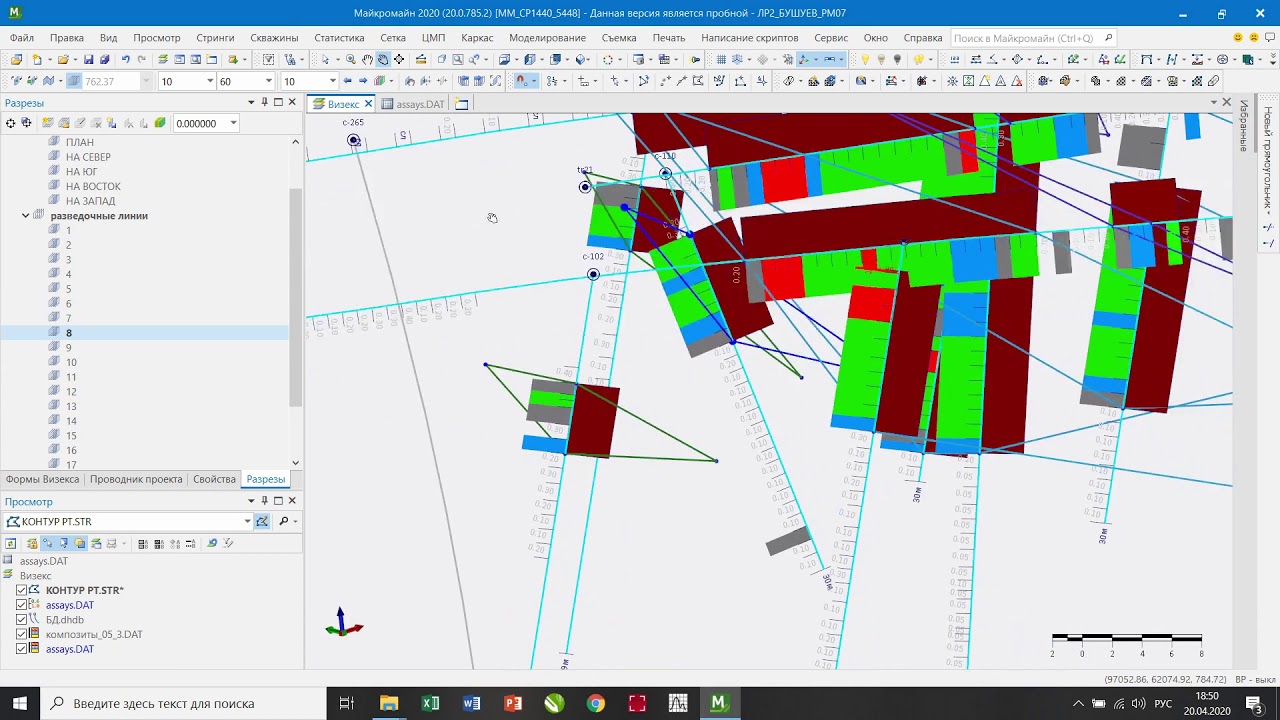Select the highlighted Rotate view hand tool
The width and height of the screenshot is (1280, 720).
pyautogui.click(x=383, y=60)
